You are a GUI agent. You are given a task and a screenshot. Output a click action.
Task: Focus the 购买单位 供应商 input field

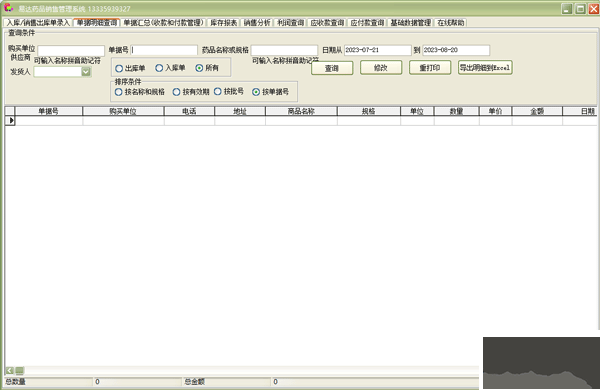tap(71, 51)
